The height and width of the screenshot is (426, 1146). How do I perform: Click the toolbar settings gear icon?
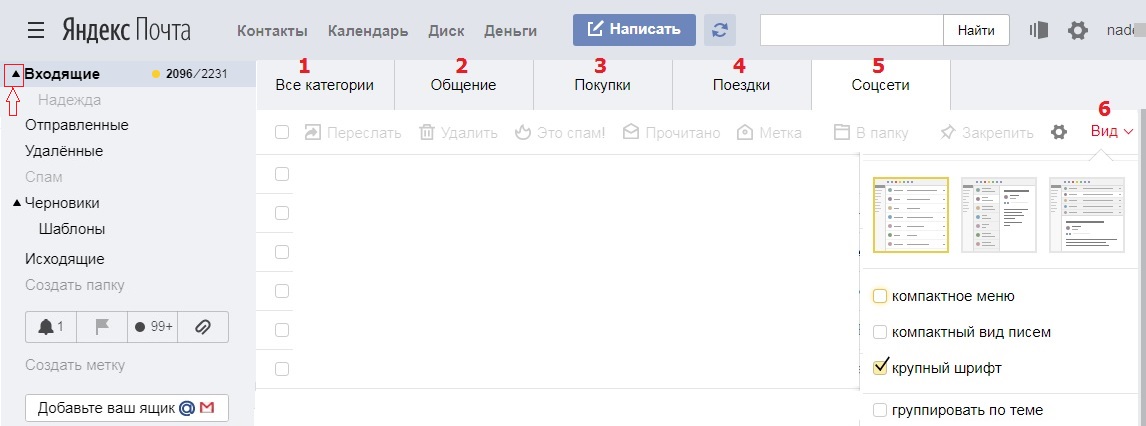1059,132
